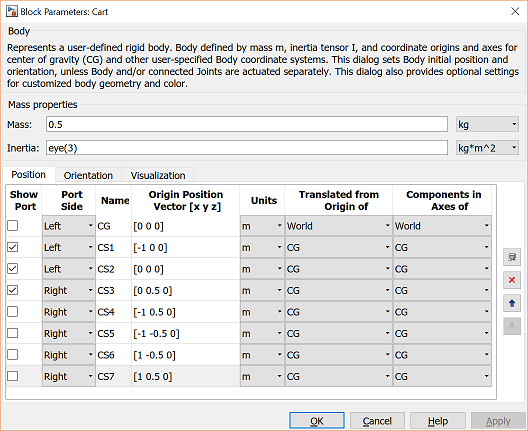Open the kg mass units dropdown
528x431 pixels.
[487, 125]
